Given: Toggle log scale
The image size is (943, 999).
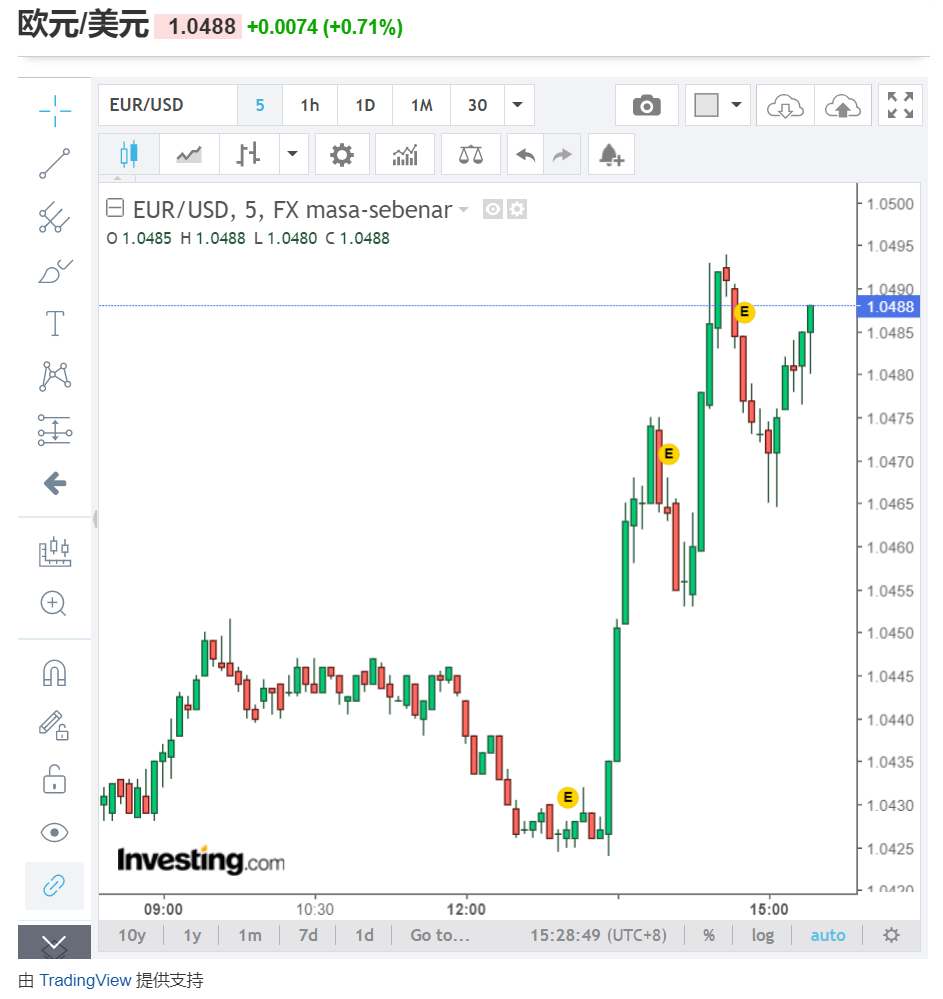Looking at the screenshot, I should [x=763, y=935].
